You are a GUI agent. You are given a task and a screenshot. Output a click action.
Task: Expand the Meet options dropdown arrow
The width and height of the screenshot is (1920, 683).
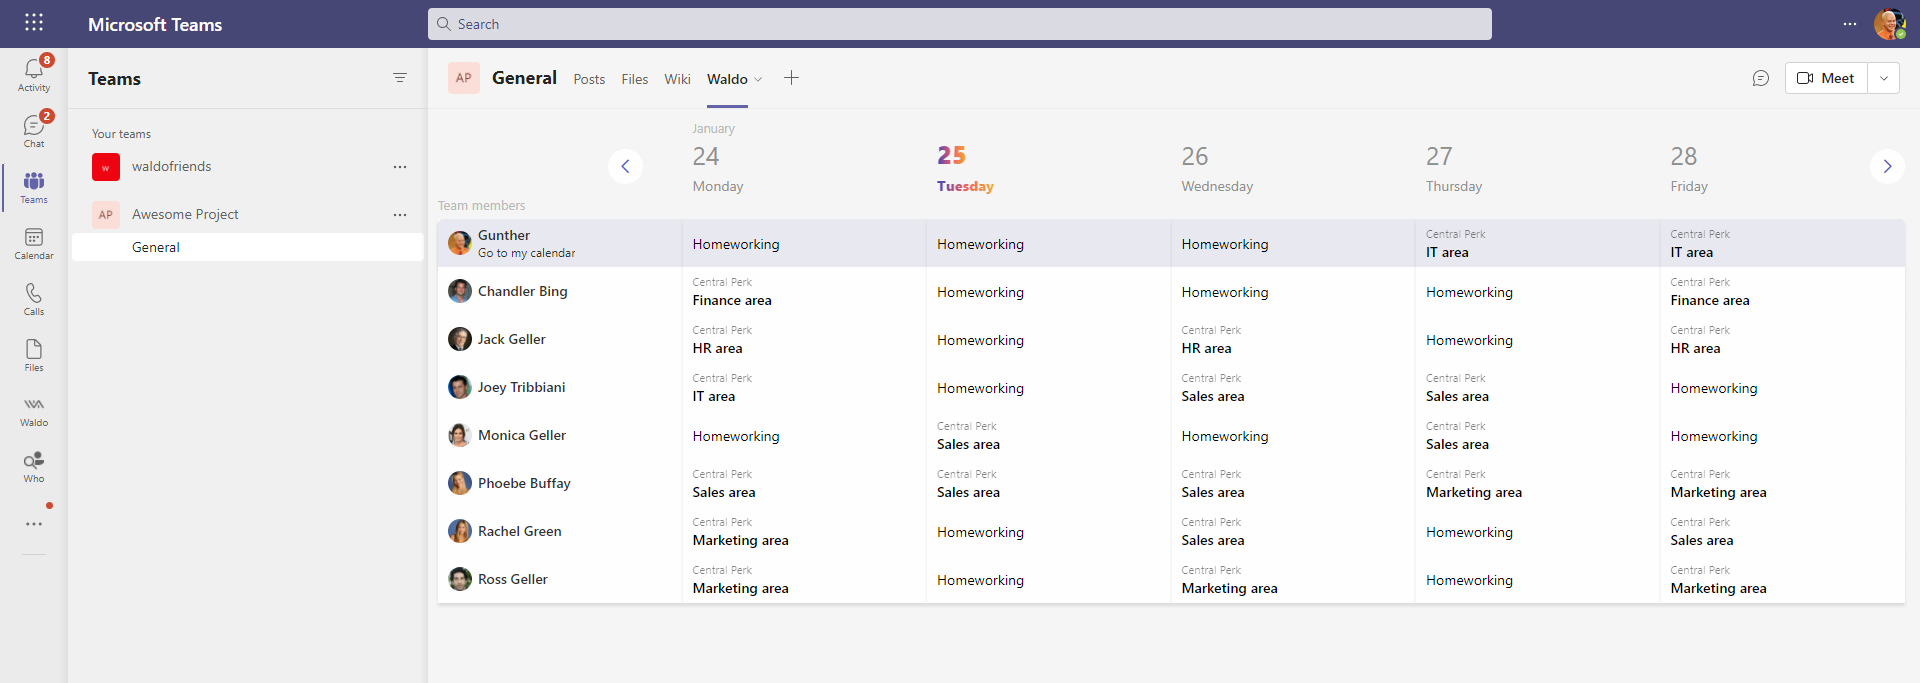point(1883,78)
